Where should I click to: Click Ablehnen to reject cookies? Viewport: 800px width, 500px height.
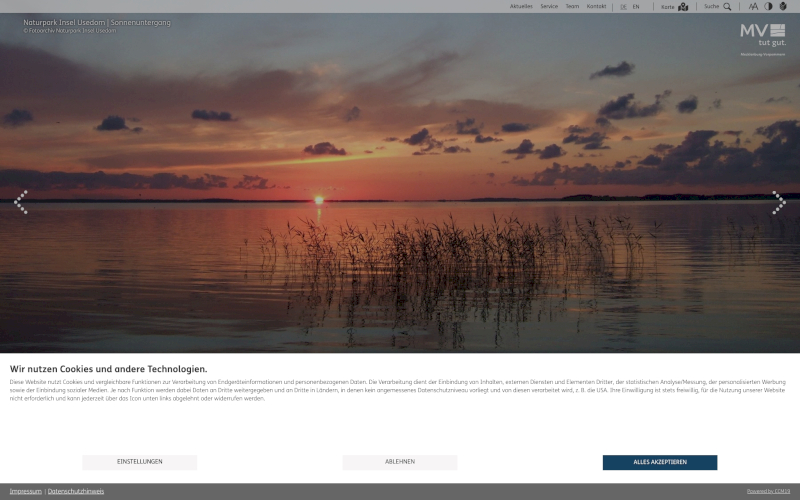[400, 462]
